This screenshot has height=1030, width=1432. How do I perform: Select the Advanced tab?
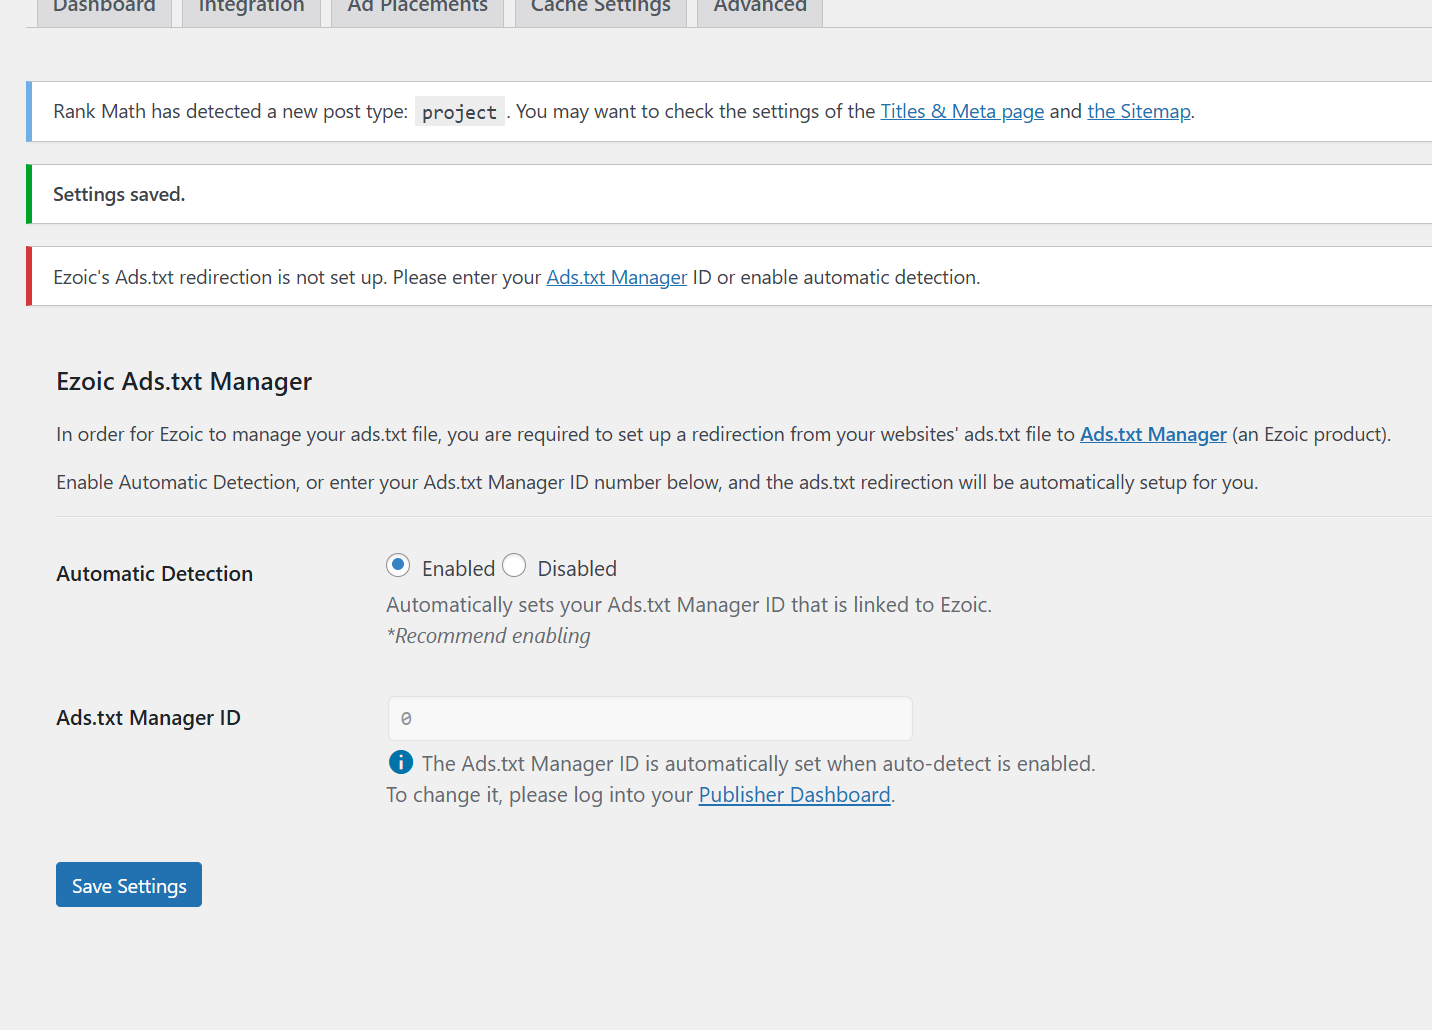(x=760, y=10)
